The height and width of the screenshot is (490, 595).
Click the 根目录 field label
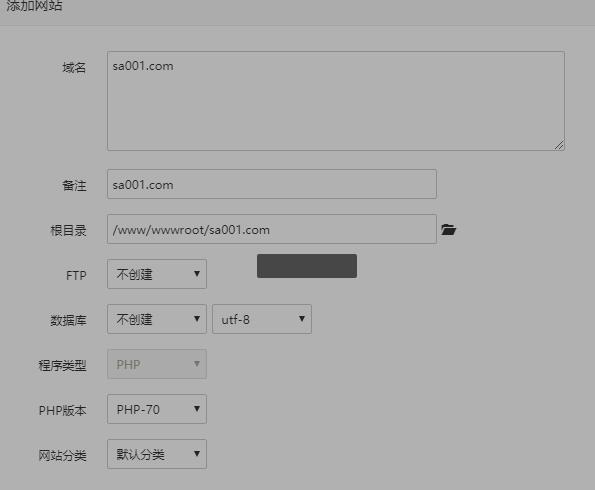[x=68, y=230]
